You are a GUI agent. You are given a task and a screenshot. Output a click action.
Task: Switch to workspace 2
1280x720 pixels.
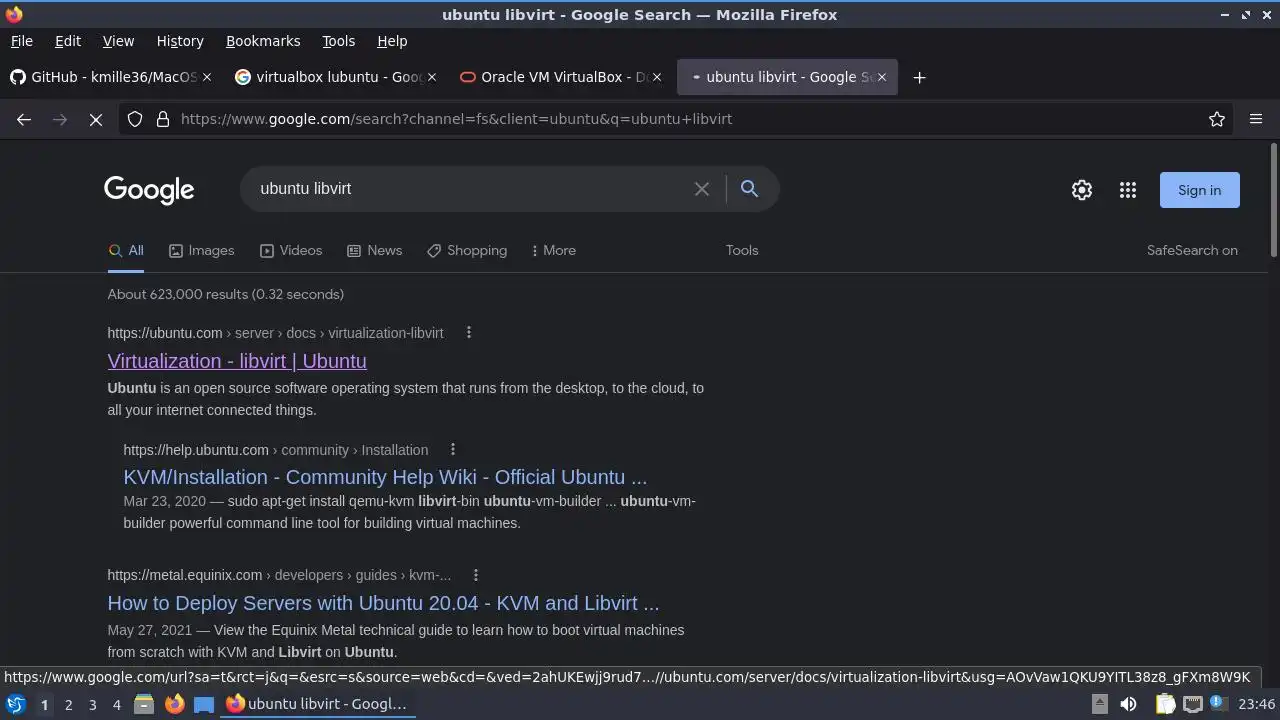tap(68, 704)
